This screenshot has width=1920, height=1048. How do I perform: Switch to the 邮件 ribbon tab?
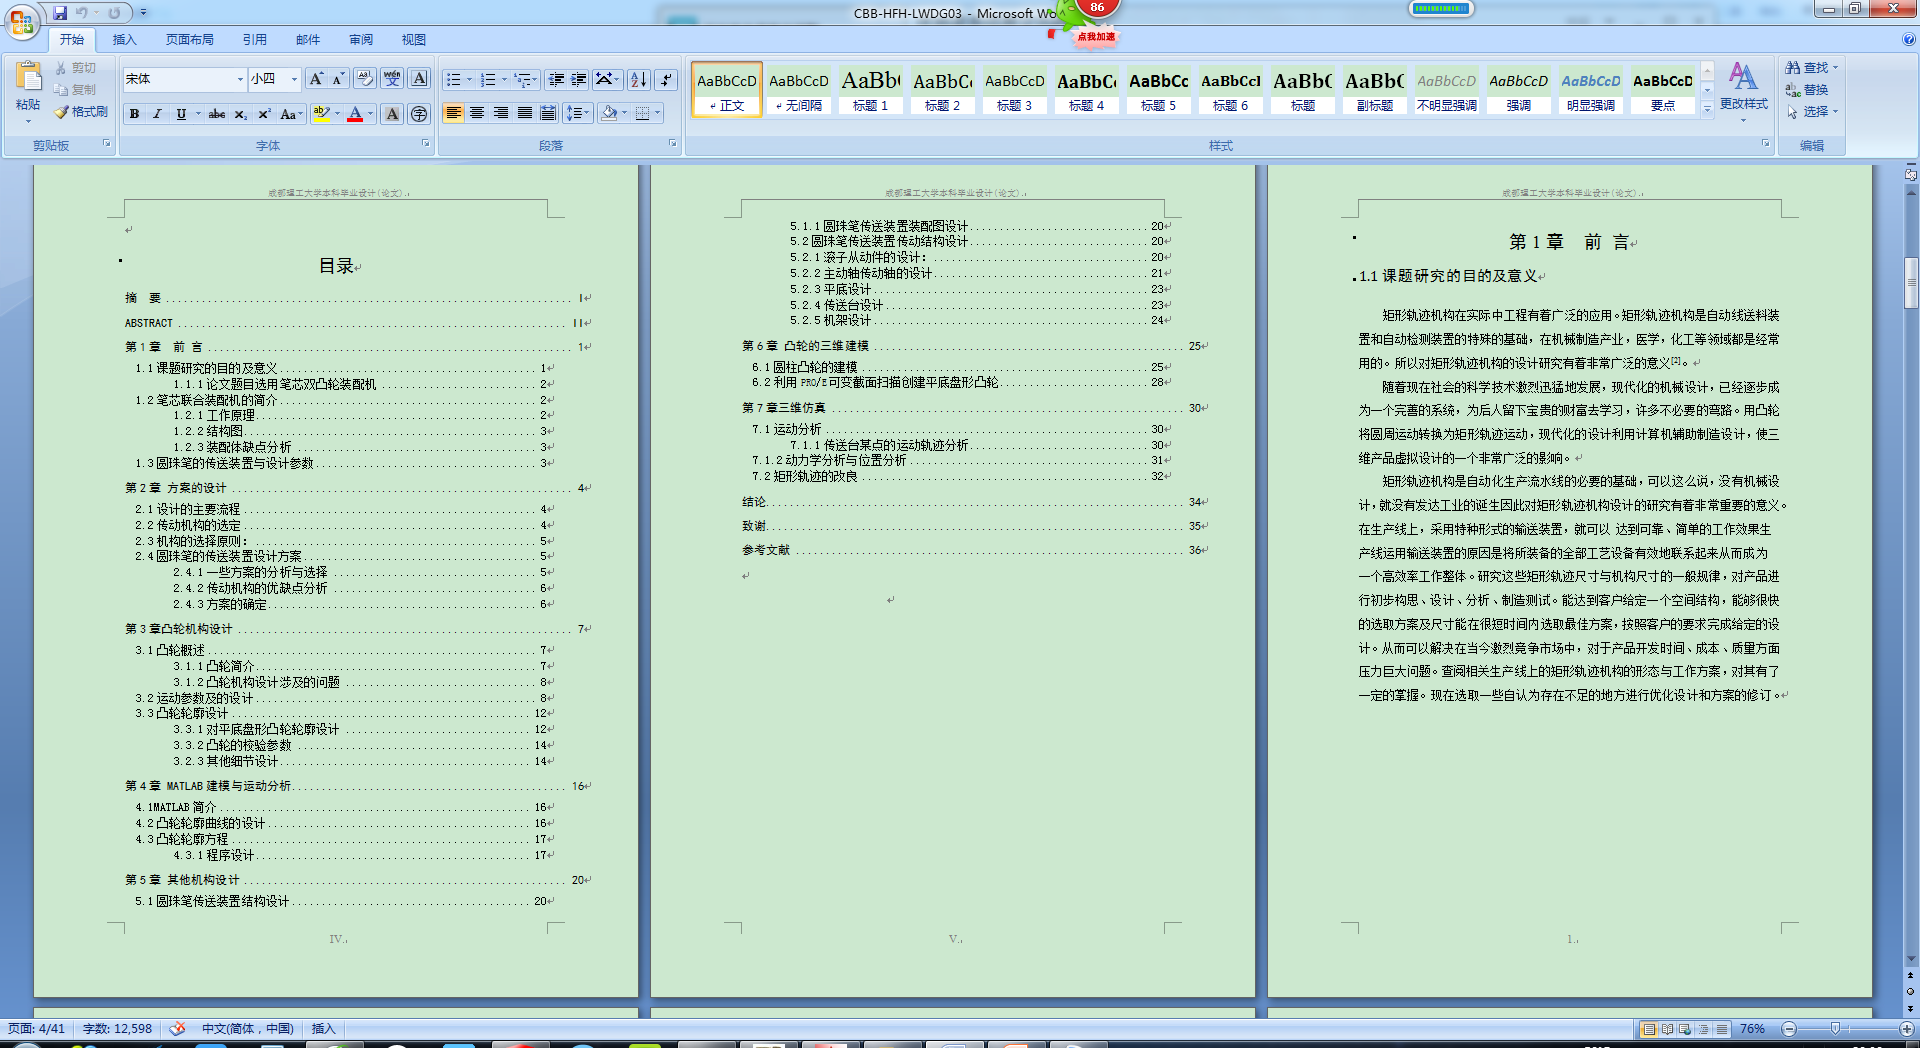click(x=308, y=40)
